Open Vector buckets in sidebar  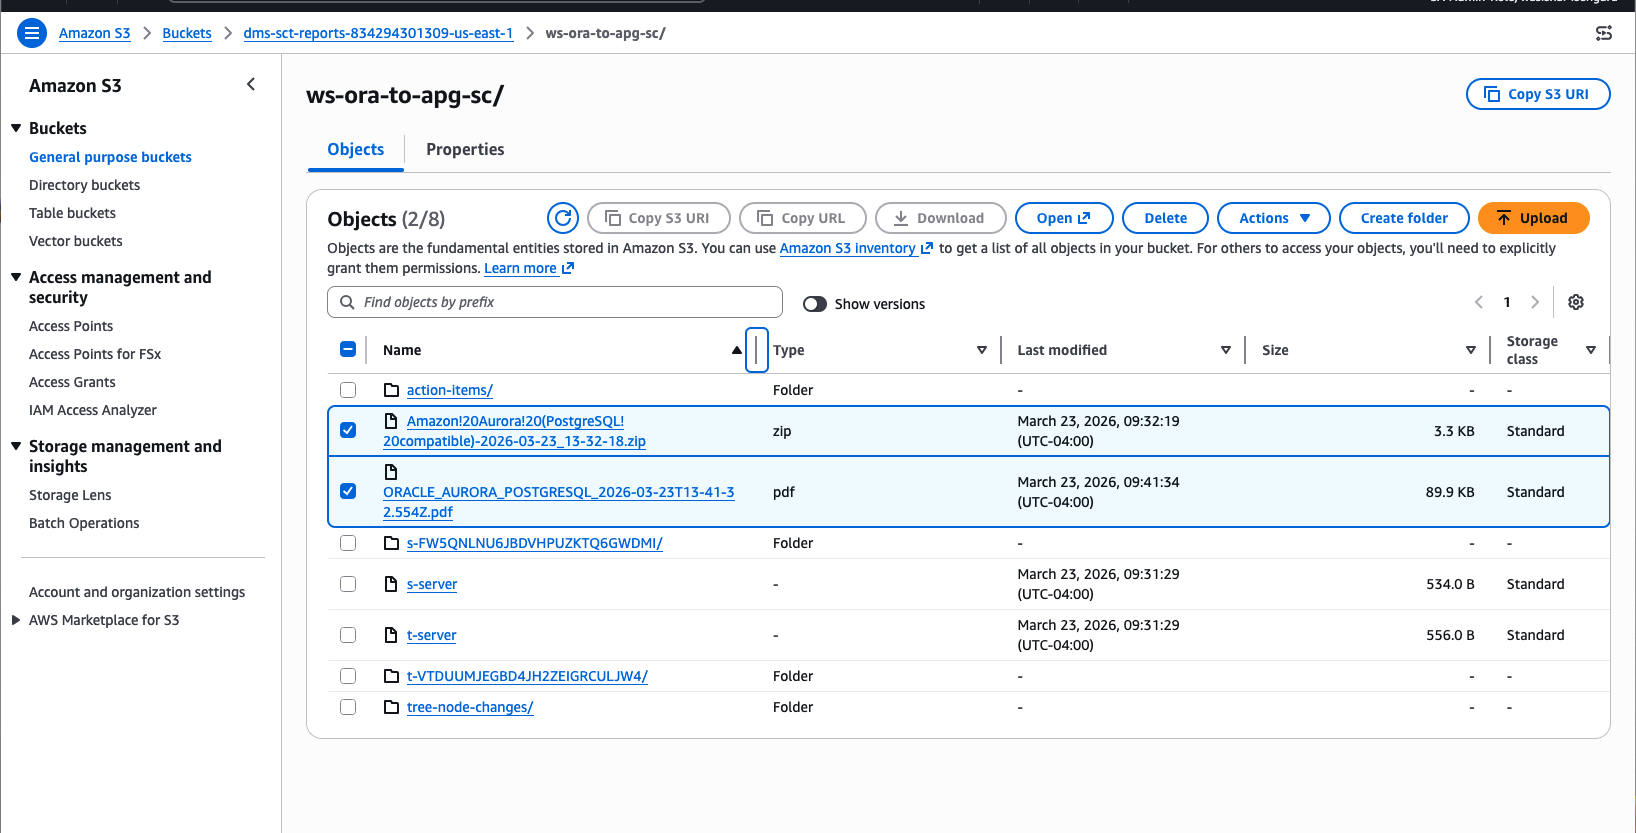75,241
